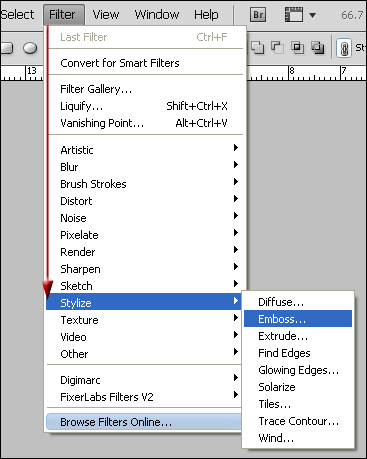This screenshot has width=367, height=459.
Task: Select the rounded rectangle shape tool icon
Action: pyautogui.click(x=7, y=48)
